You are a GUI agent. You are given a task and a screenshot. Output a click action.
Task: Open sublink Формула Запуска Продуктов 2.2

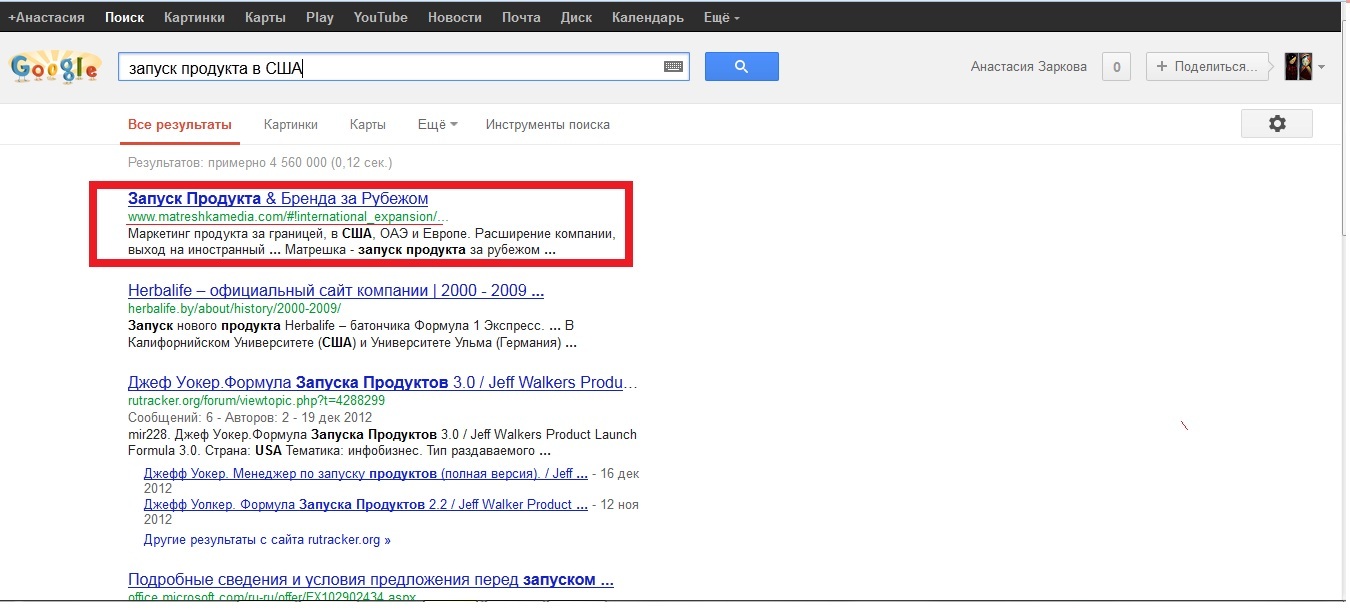(366, 505)
